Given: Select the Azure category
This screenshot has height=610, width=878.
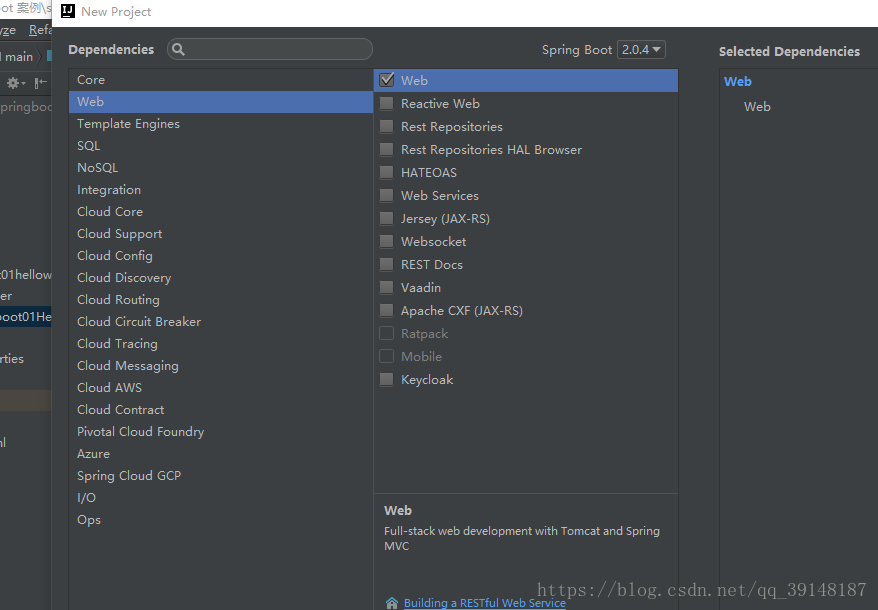Looking at the screenshot, I should [x=221, y=453].
